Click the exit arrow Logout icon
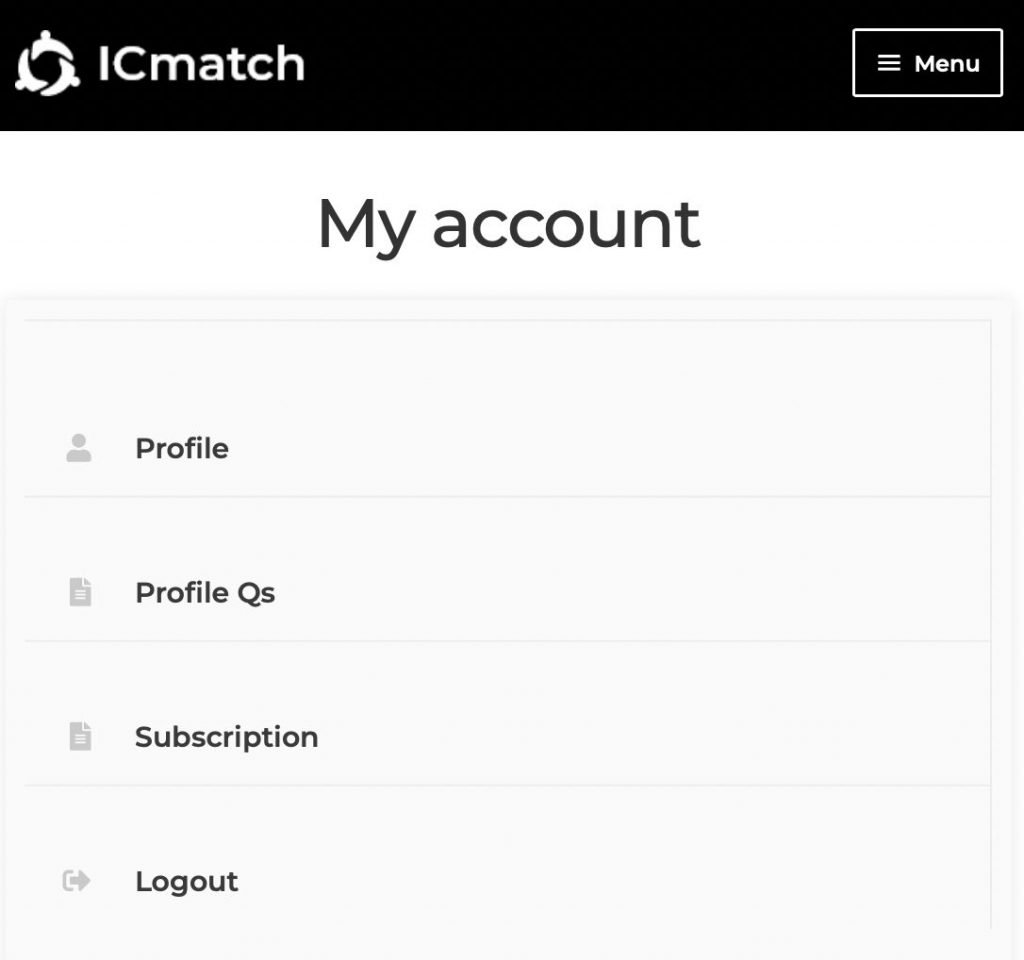Image resolution: width=1024 pixels, height=960 pixels. point(76,881)
